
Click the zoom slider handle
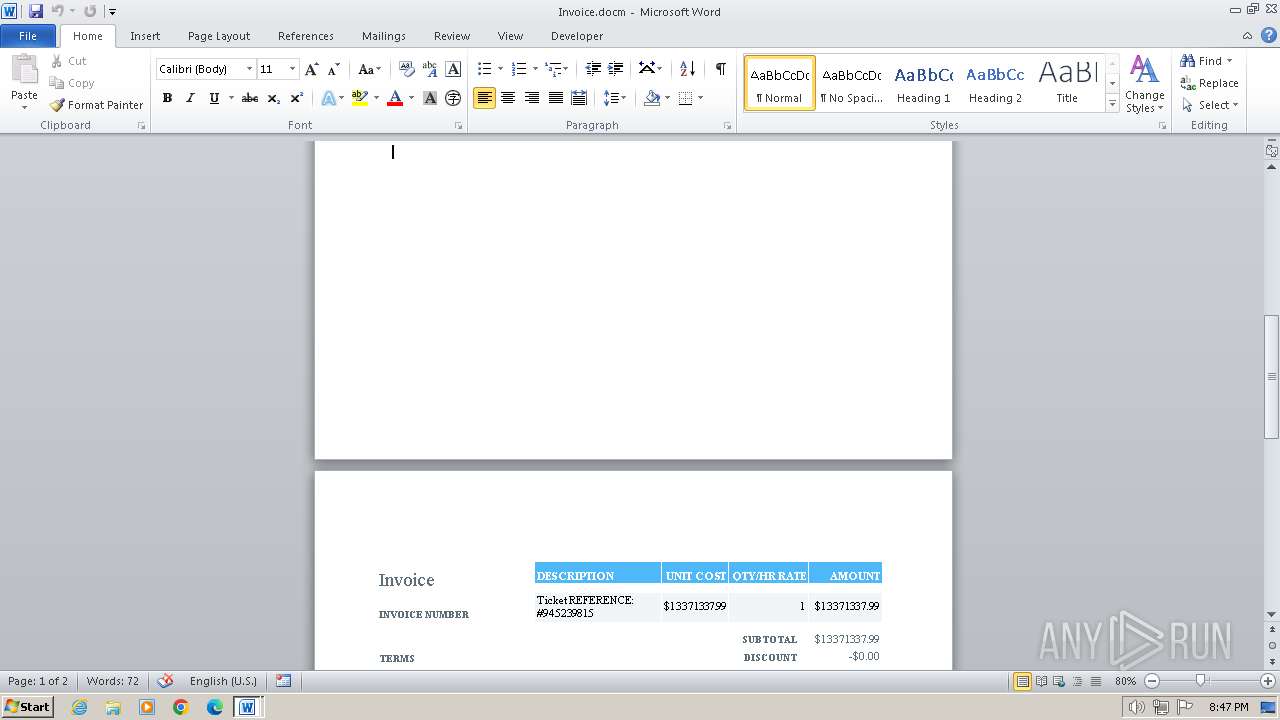point(1201,681)
